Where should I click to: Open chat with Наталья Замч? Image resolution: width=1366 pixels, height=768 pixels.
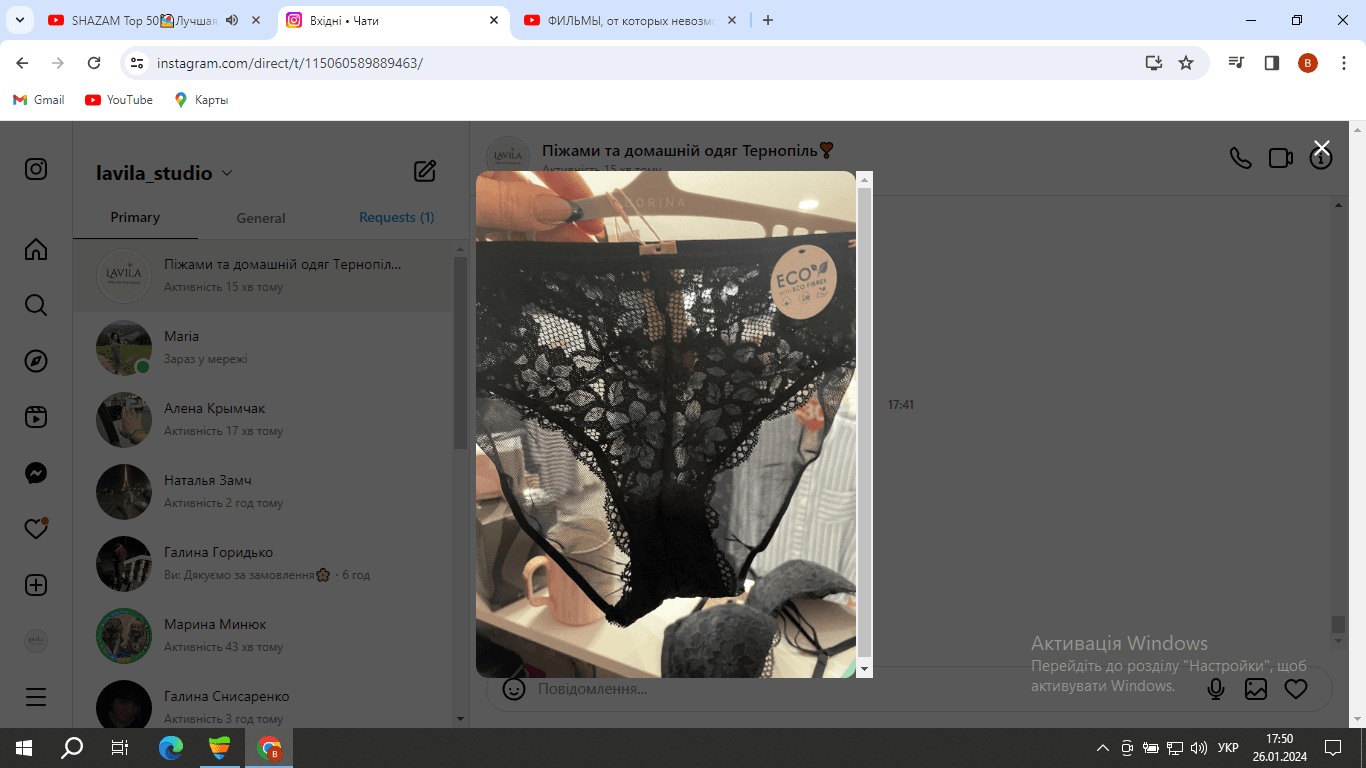pos(263,492)
